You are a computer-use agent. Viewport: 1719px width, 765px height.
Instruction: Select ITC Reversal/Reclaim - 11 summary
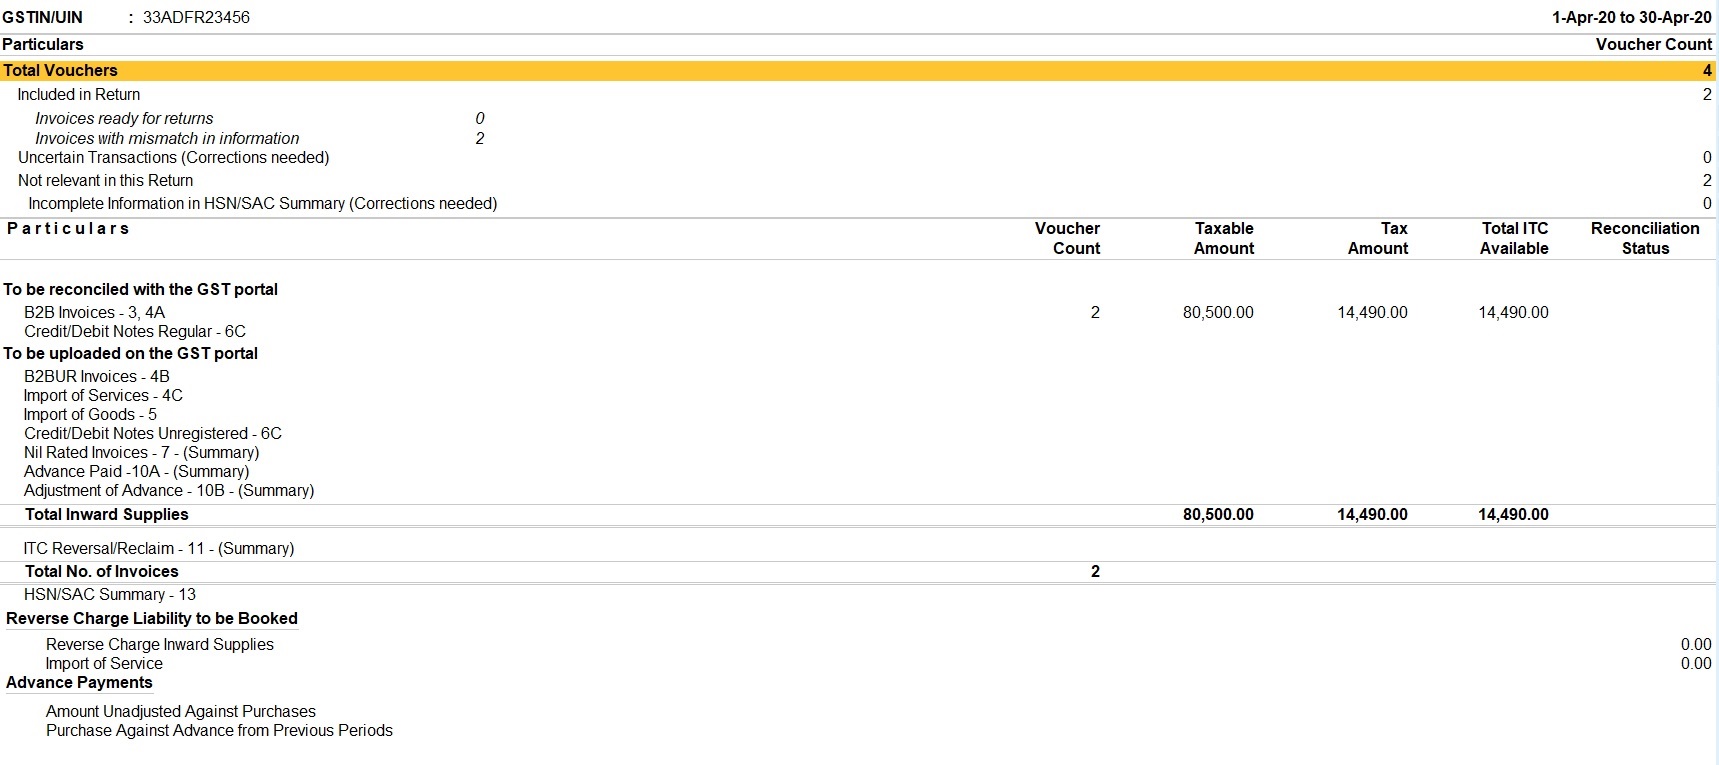click(159, 548)
